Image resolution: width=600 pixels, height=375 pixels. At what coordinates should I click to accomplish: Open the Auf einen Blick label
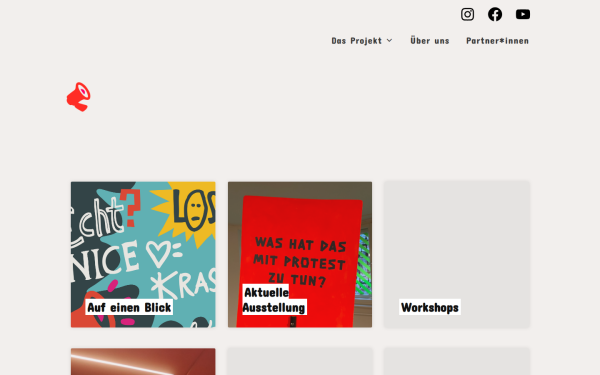129,307
